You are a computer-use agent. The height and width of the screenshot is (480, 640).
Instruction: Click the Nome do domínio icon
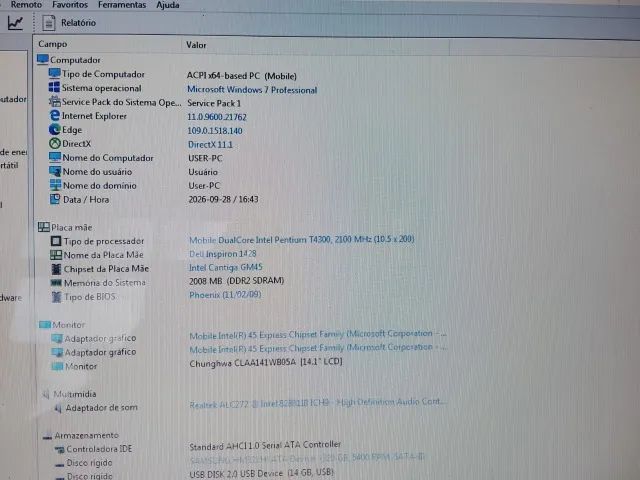55,185
